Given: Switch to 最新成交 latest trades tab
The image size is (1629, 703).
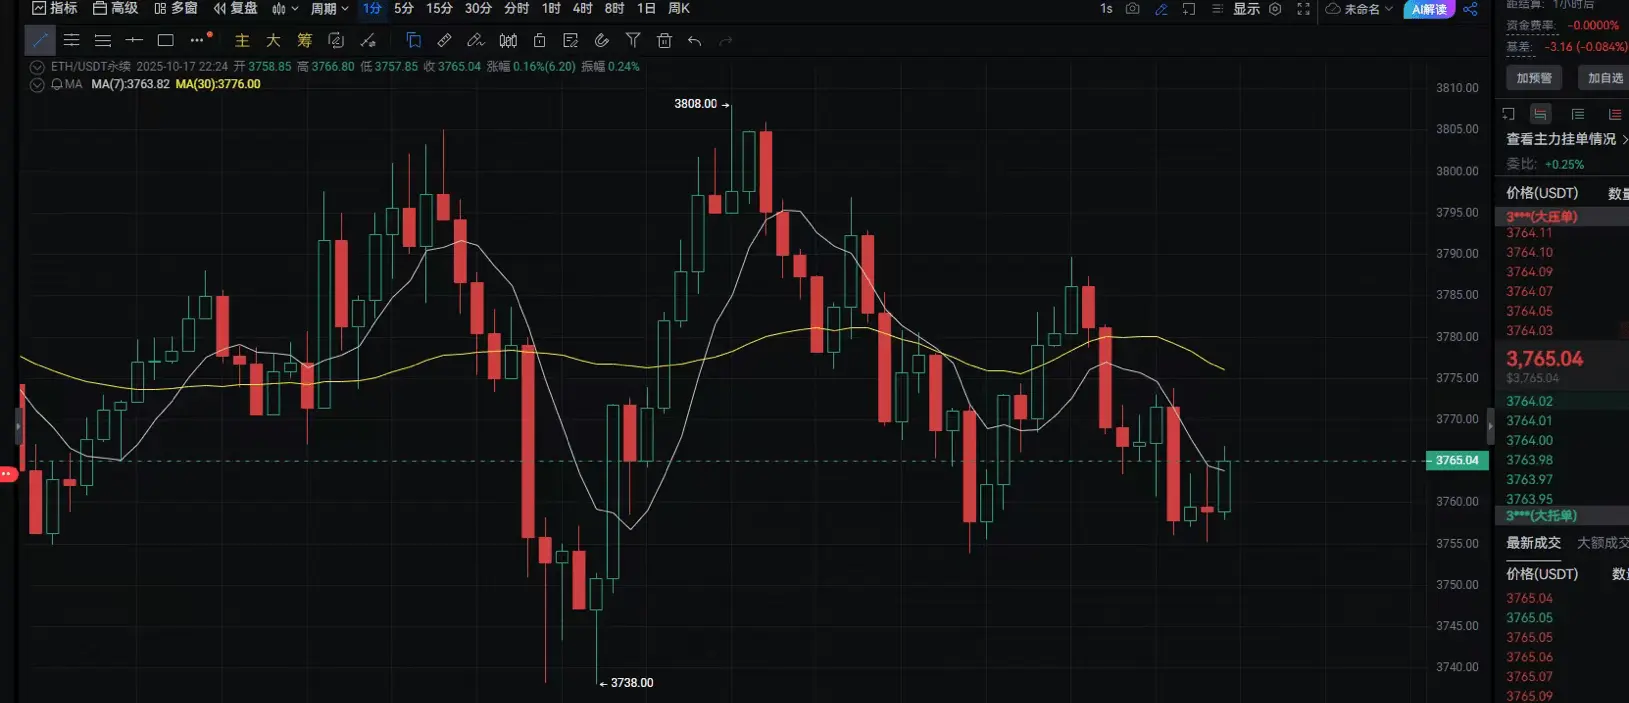Looking at the screenshot, I should coord(1533,543).
